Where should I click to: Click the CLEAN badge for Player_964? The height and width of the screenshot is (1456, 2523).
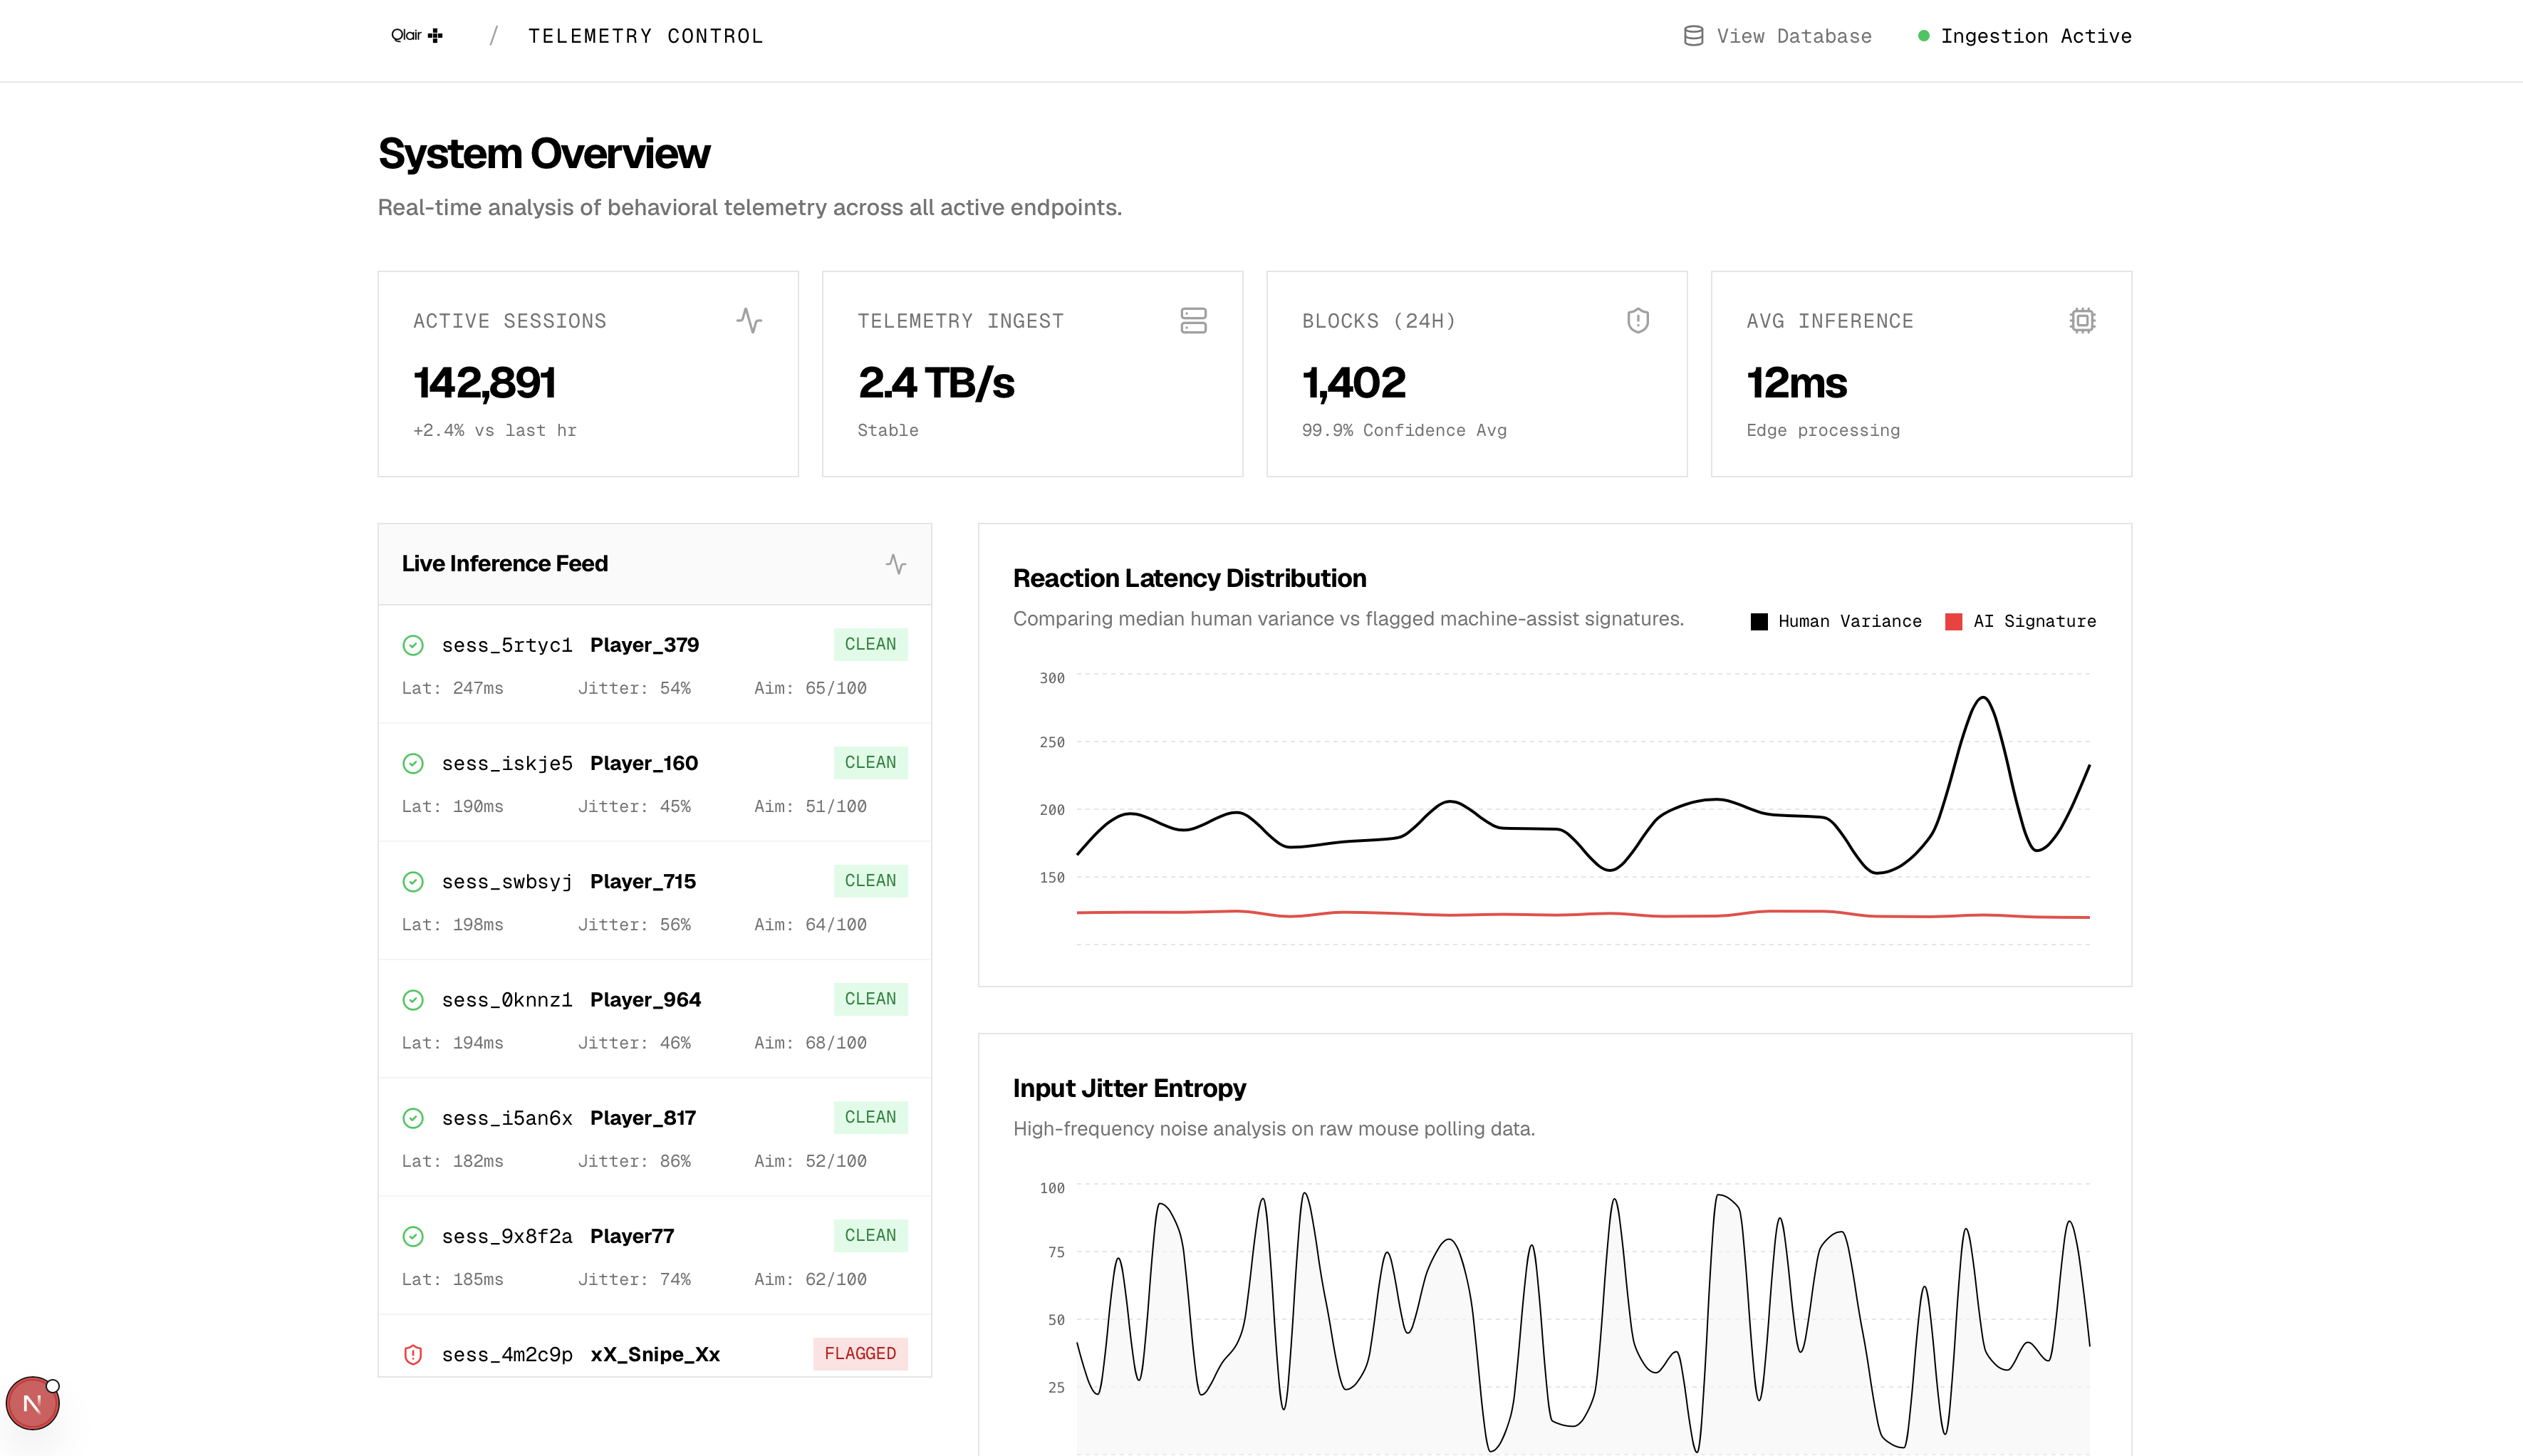tap(870, 999)
